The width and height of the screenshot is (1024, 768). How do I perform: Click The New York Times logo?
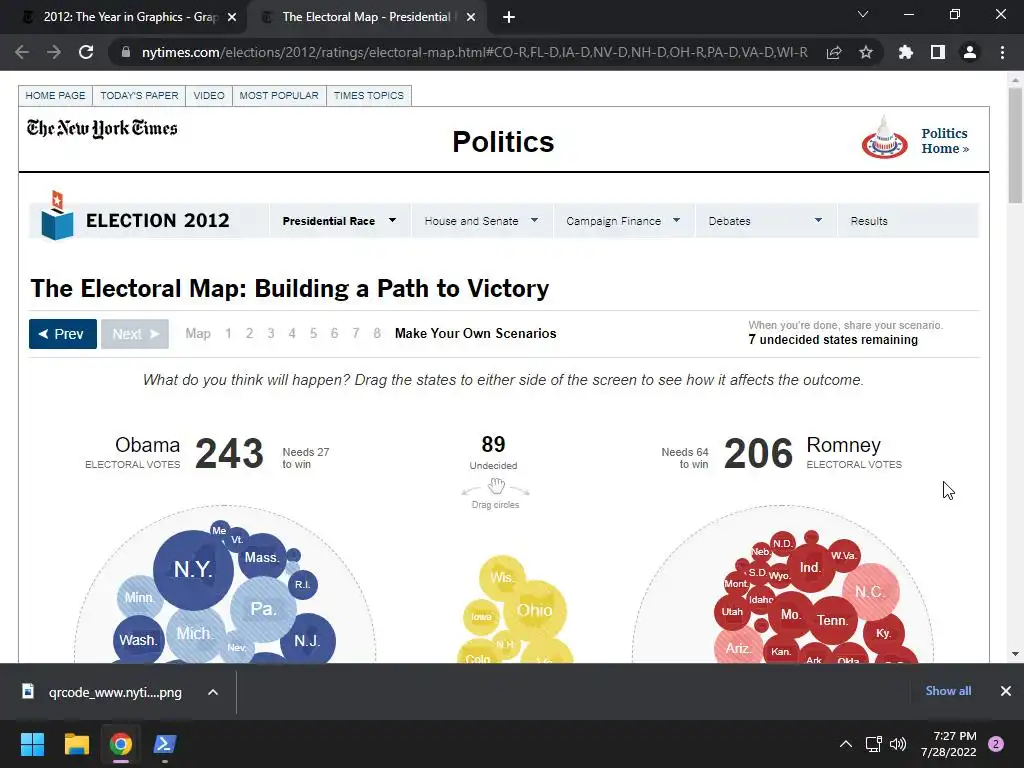102,128
